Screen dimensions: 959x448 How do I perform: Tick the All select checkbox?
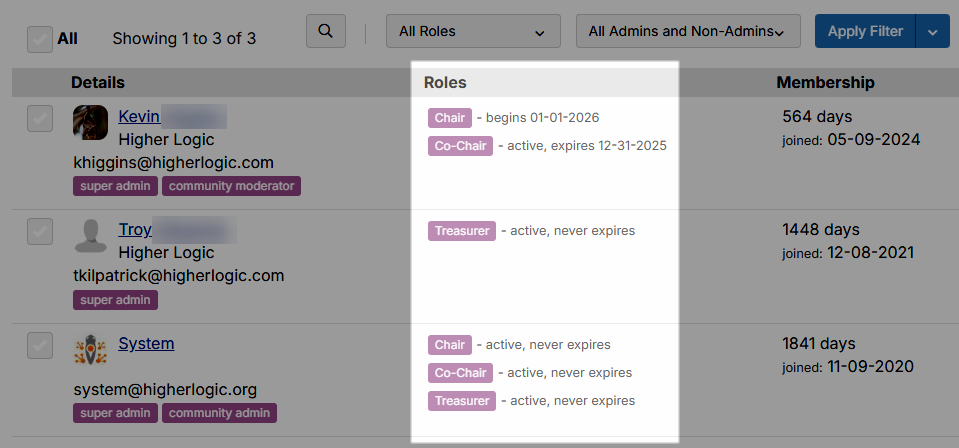(40, 40)
